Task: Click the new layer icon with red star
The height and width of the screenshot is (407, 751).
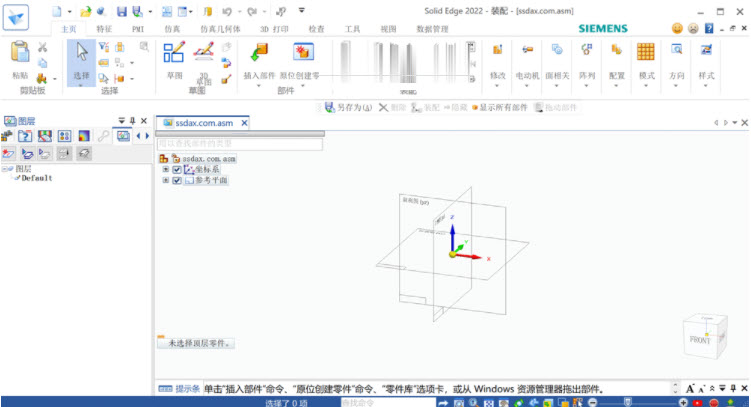Action: pyautogui.click(x=8, y=154)
